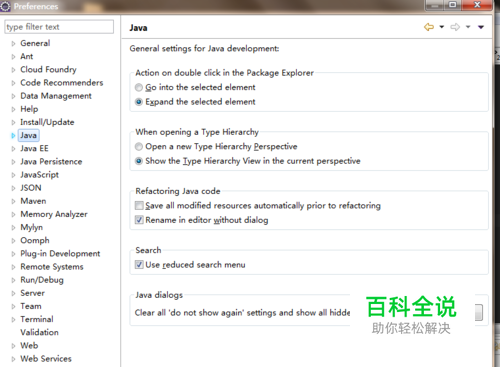The width and height of the screenshot is (500, 367).
Task: Close the Preferences window
Action: pyautogui.click(x=477, y=5)
